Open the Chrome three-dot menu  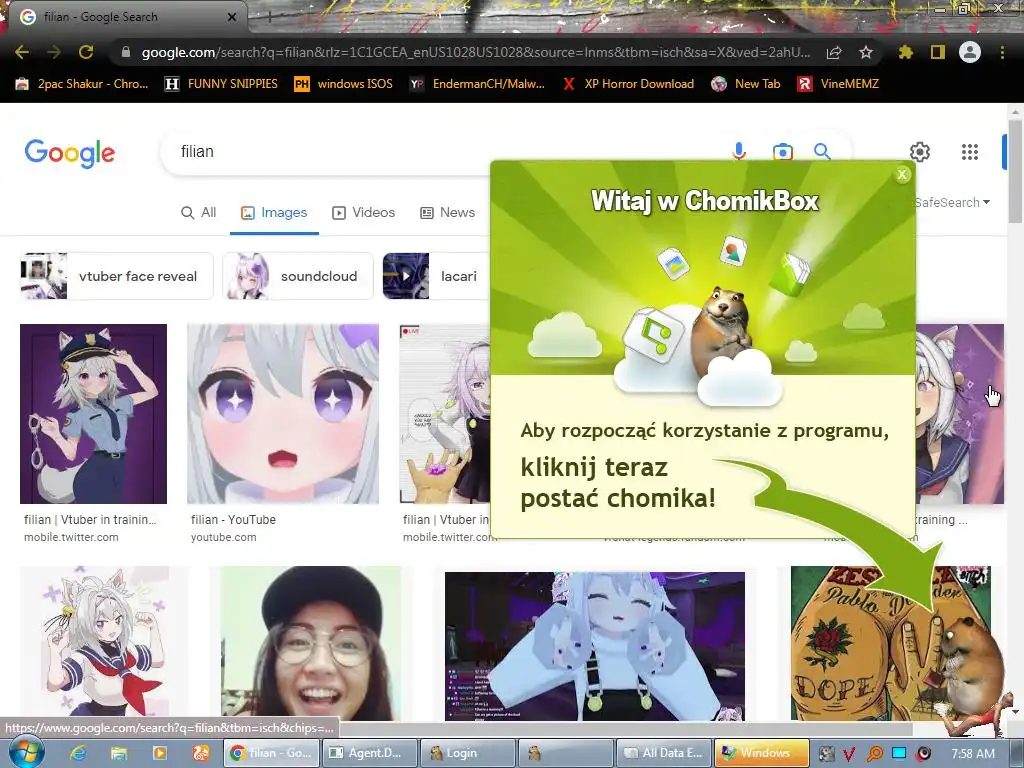coord(1002,52)
